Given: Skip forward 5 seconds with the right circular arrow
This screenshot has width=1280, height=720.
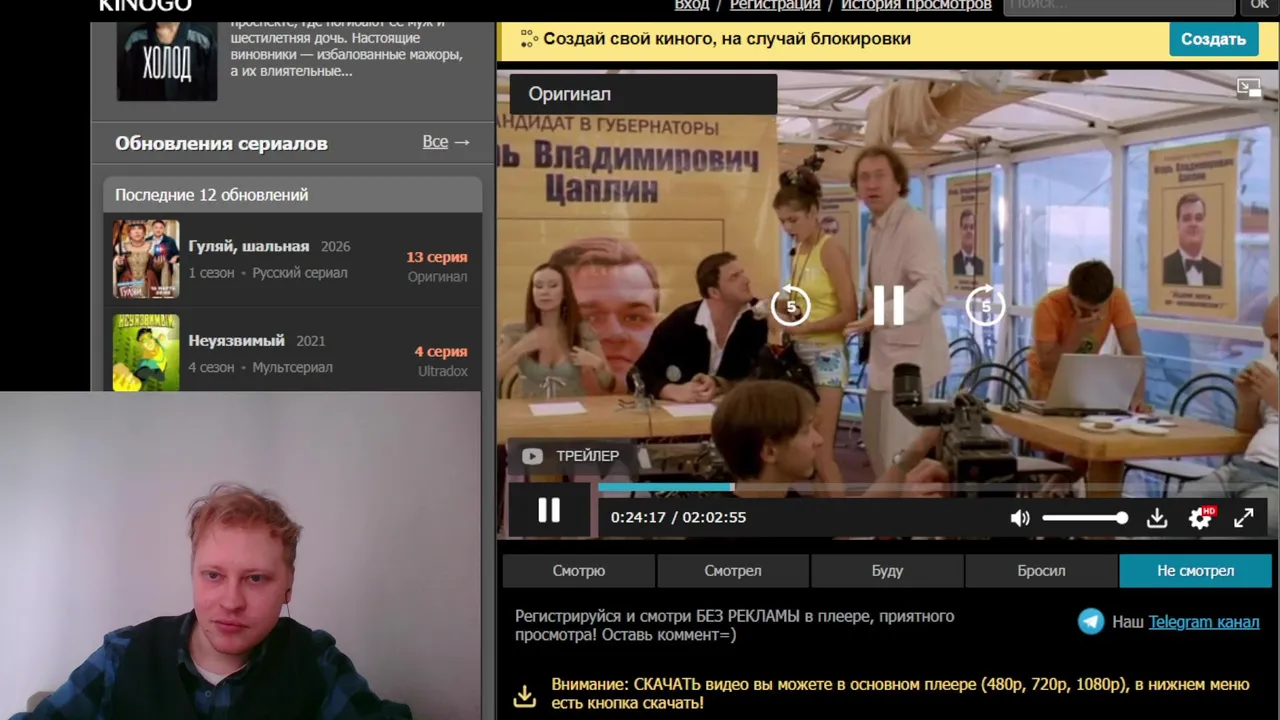Looking at the screenshot, I should click(x=985, y=306).
